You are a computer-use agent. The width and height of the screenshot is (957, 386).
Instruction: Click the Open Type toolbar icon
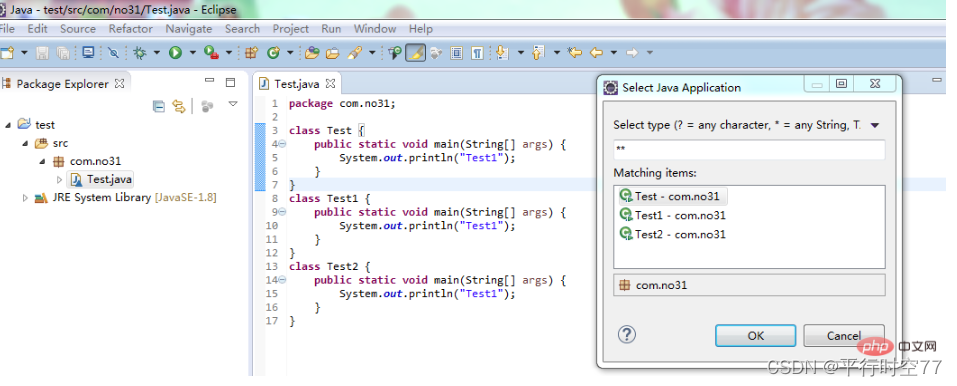(312, 53)
